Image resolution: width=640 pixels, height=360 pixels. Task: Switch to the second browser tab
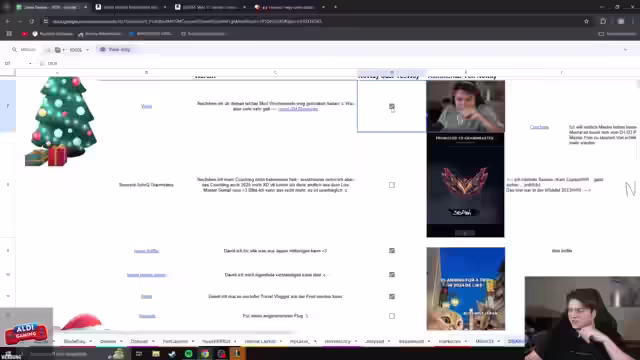[x=131, y=7]
